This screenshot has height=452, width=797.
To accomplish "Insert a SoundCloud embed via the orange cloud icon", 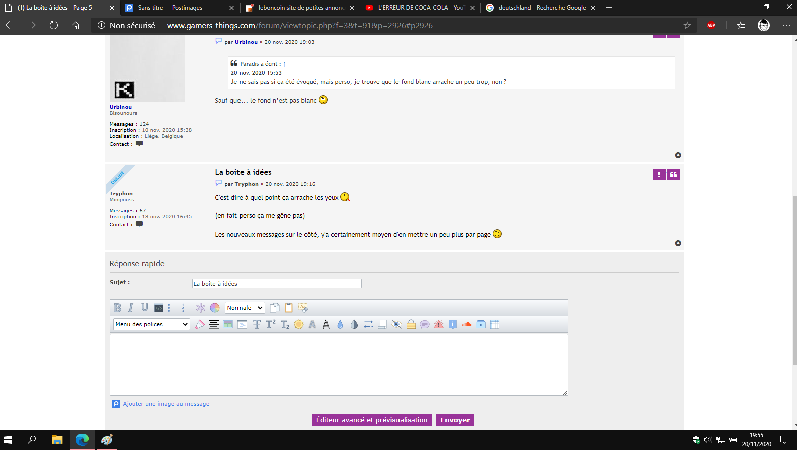I will pyautogui.click(x=467, y=324).
